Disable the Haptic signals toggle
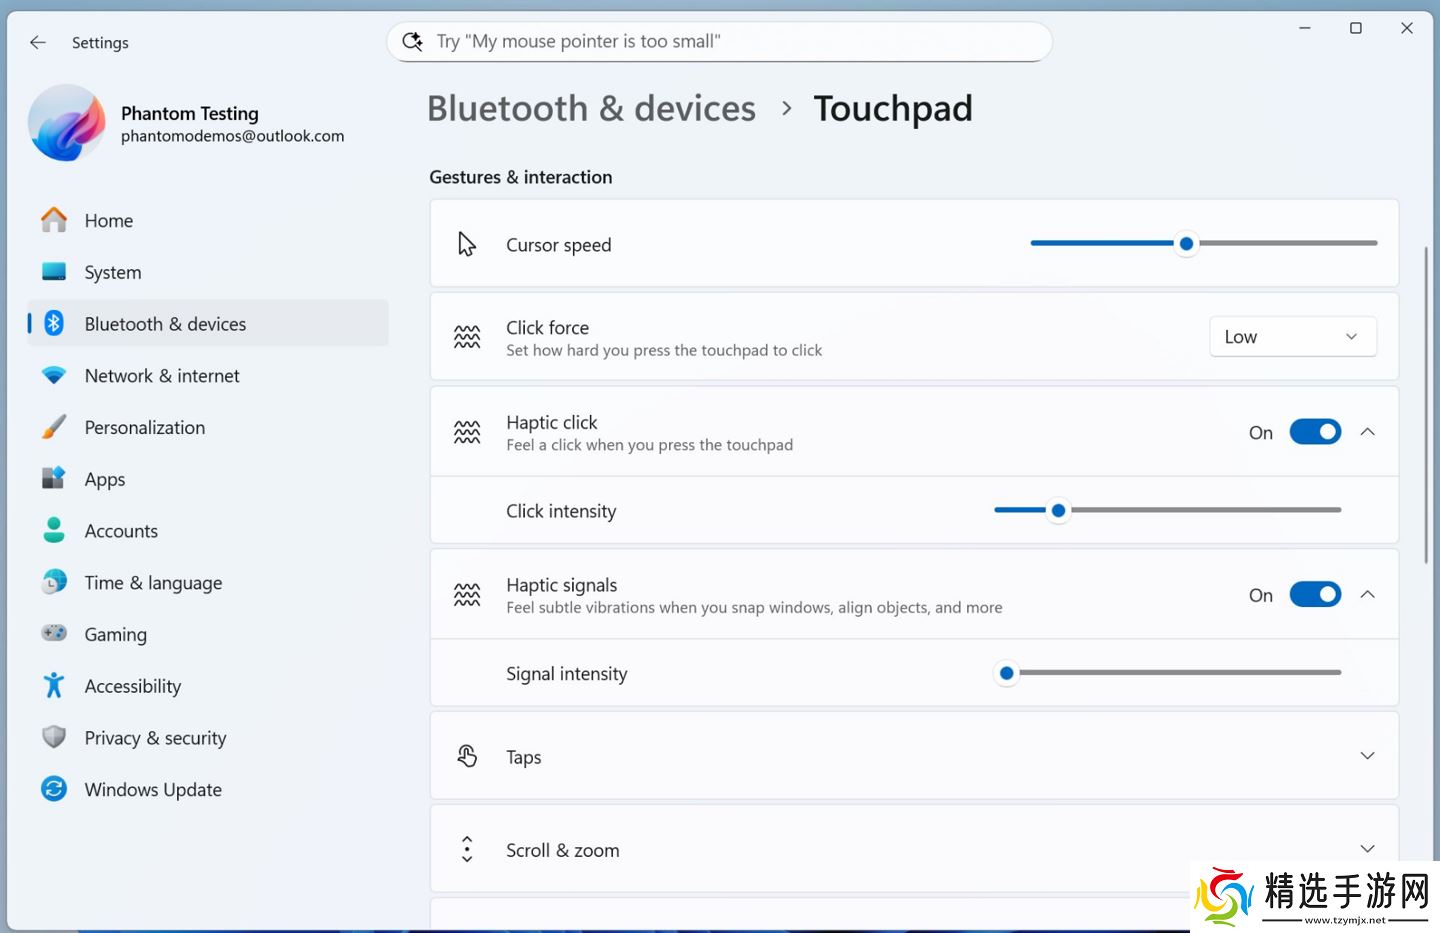 [1314, 595]
